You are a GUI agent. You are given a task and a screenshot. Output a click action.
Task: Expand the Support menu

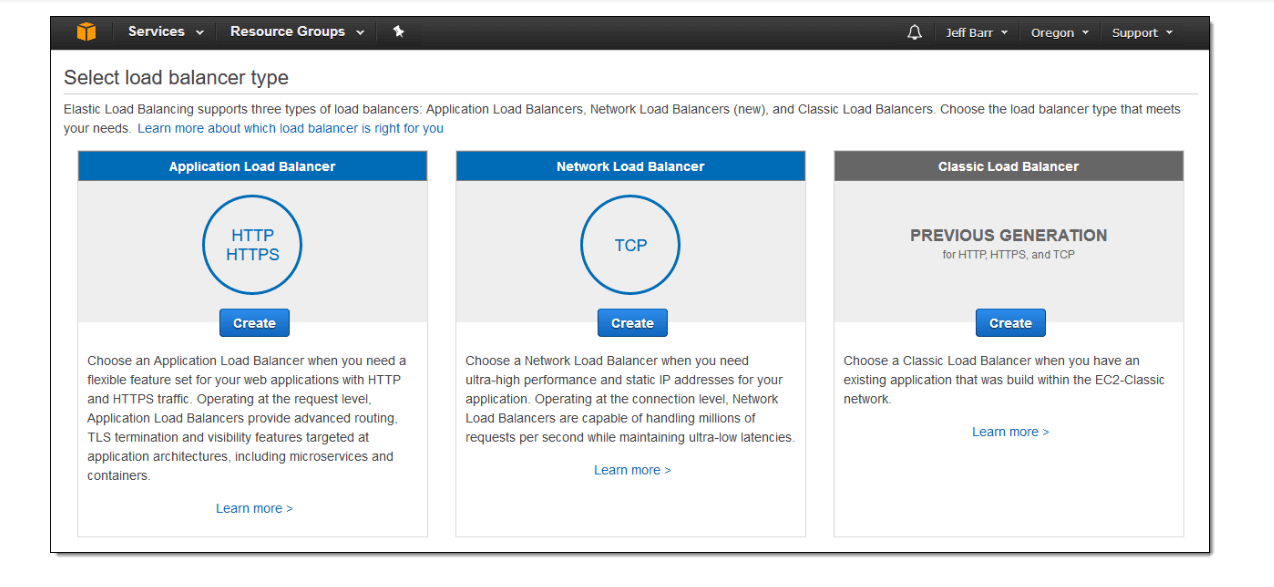(1142, 33)
